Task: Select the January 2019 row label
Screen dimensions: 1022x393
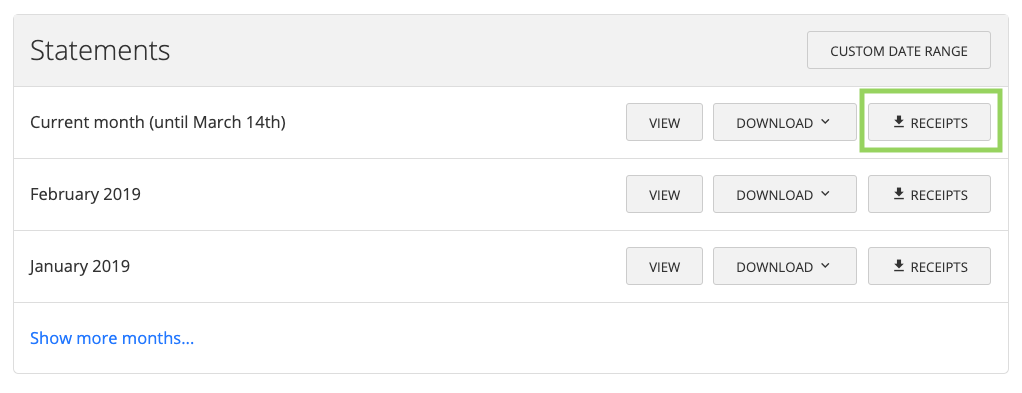Action: [80, 266]
